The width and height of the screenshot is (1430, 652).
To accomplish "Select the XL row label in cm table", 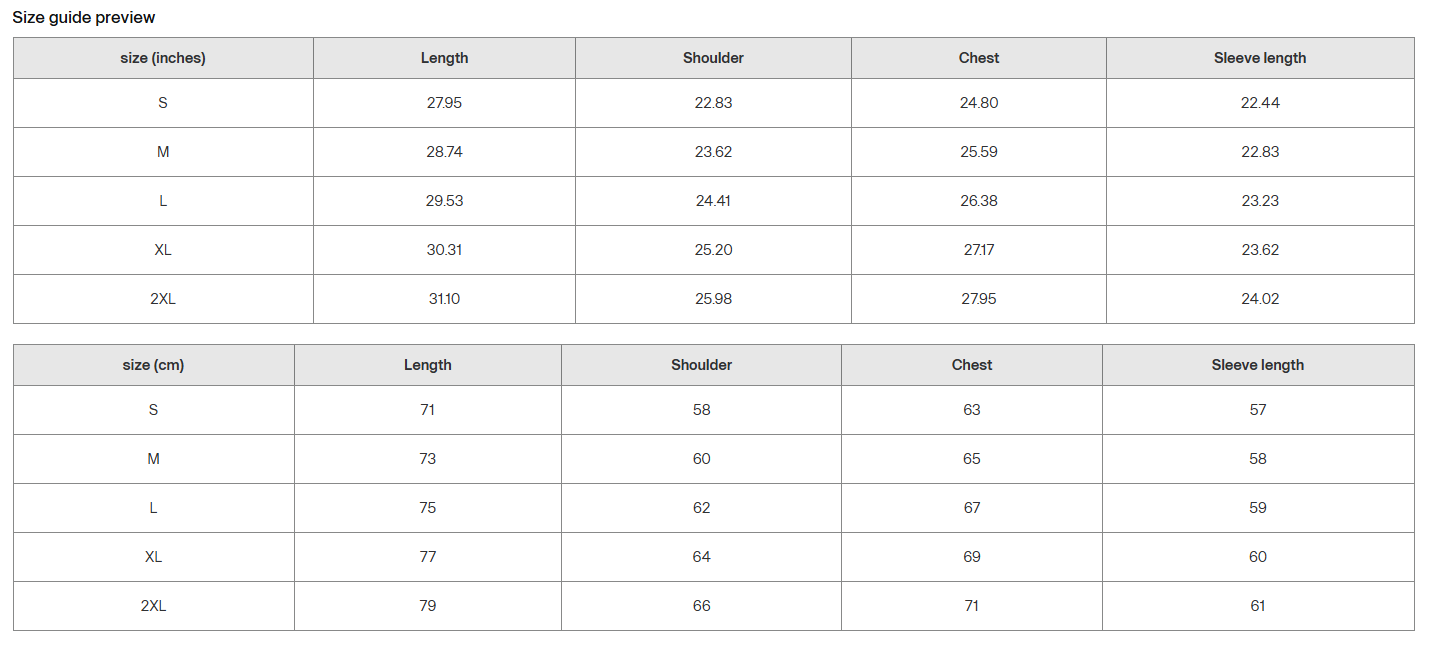I will (x=153, y=557).
